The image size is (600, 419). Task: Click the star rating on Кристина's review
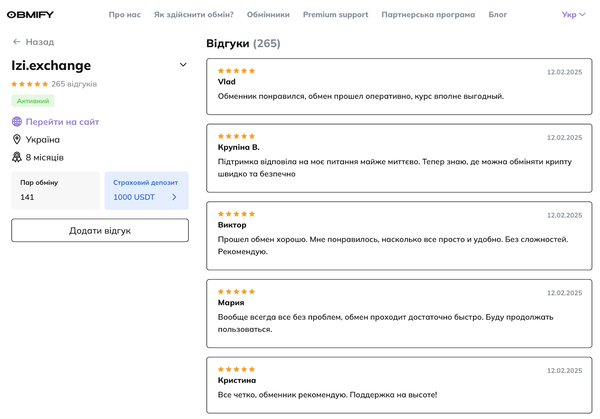[236, 369]
